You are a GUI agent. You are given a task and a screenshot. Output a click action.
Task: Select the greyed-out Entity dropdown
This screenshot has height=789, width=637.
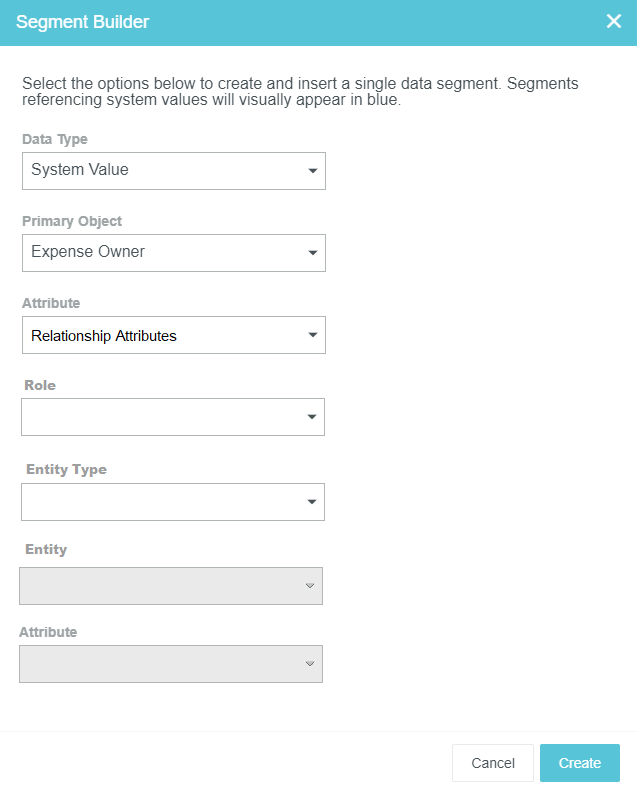[160, 586]
